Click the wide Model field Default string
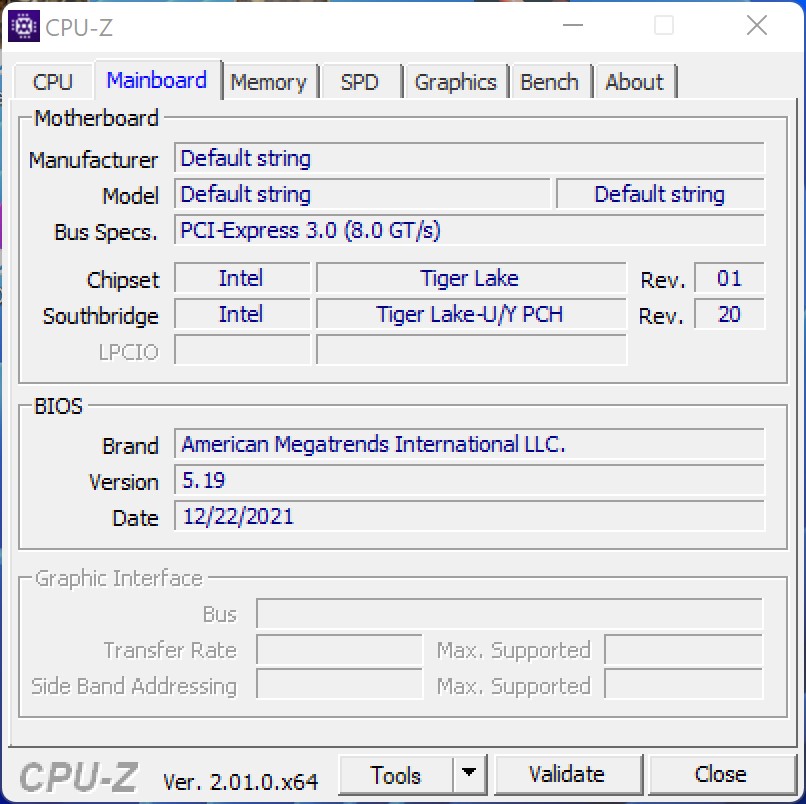The image size is (806, 804). [x=362, y=194]
